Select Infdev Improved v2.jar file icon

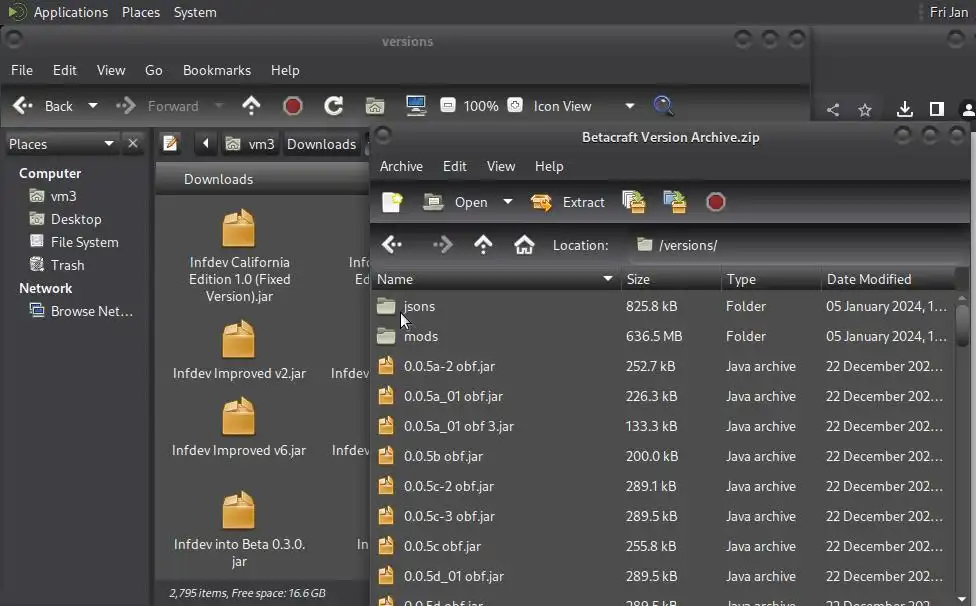pos(238,340)
